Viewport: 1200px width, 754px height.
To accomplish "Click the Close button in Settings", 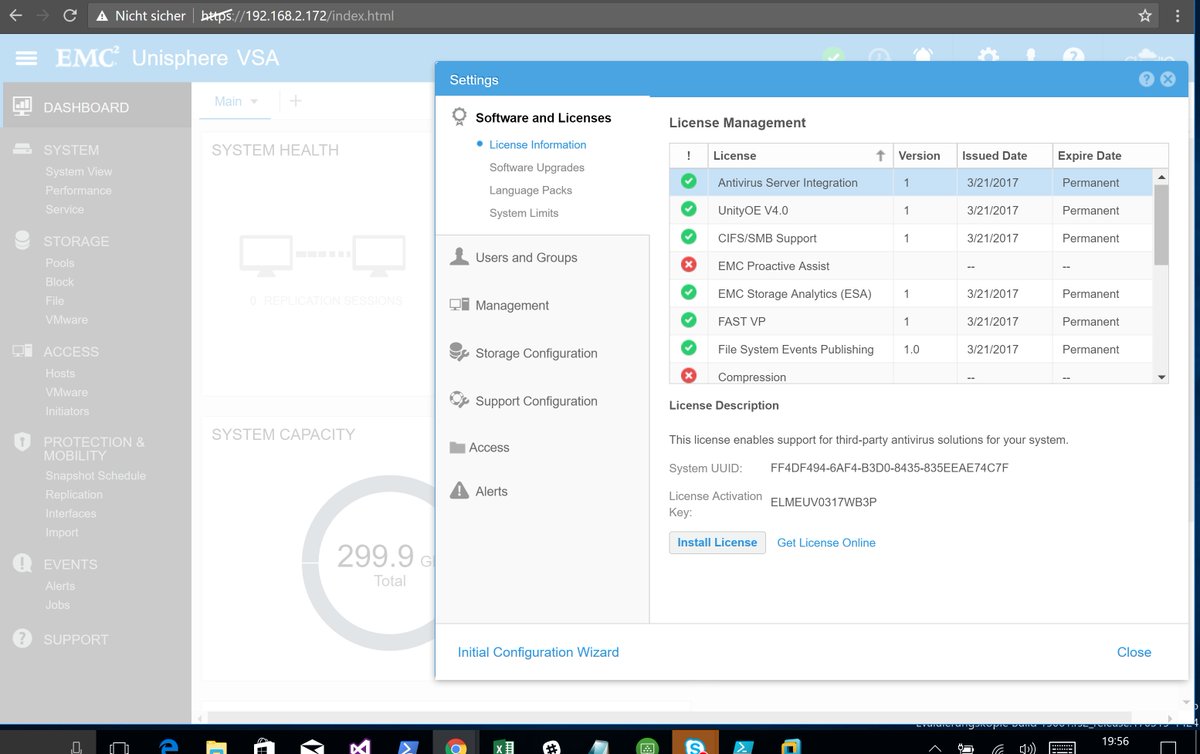I will pos(1134,652).
